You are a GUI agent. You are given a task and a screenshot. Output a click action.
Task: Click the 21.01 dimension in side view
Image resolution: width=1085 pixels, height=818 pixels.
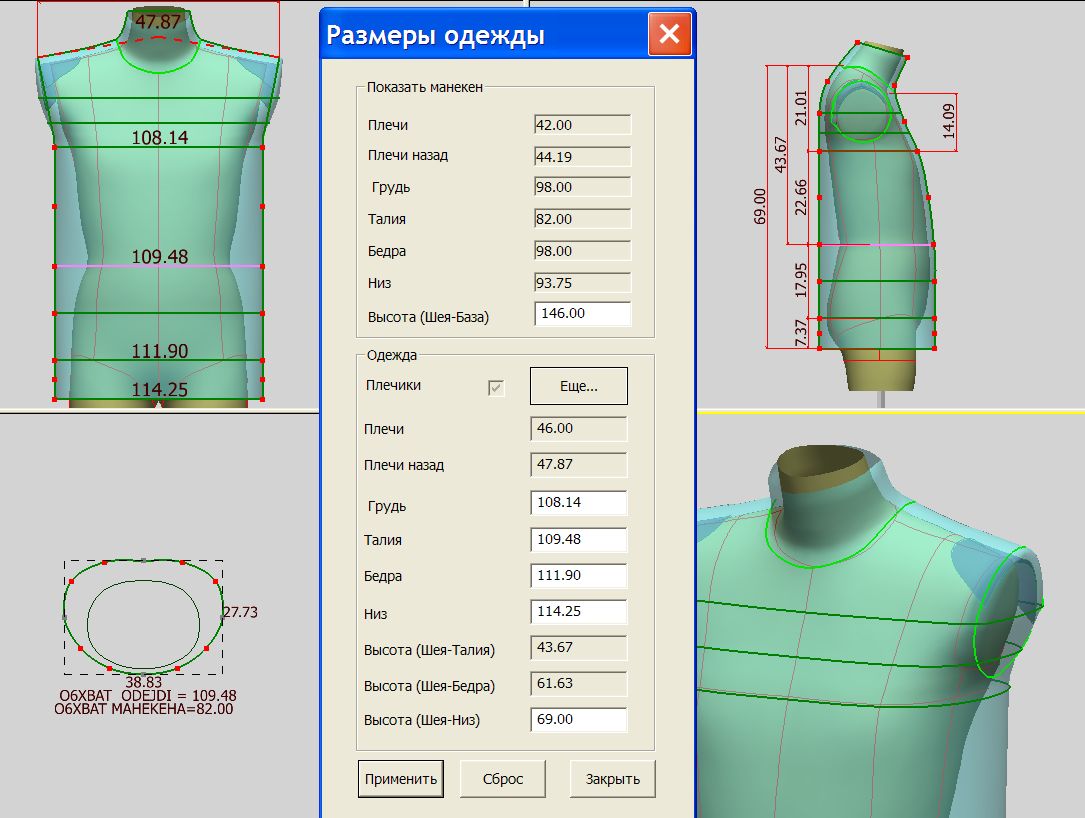tap(801, 108)
